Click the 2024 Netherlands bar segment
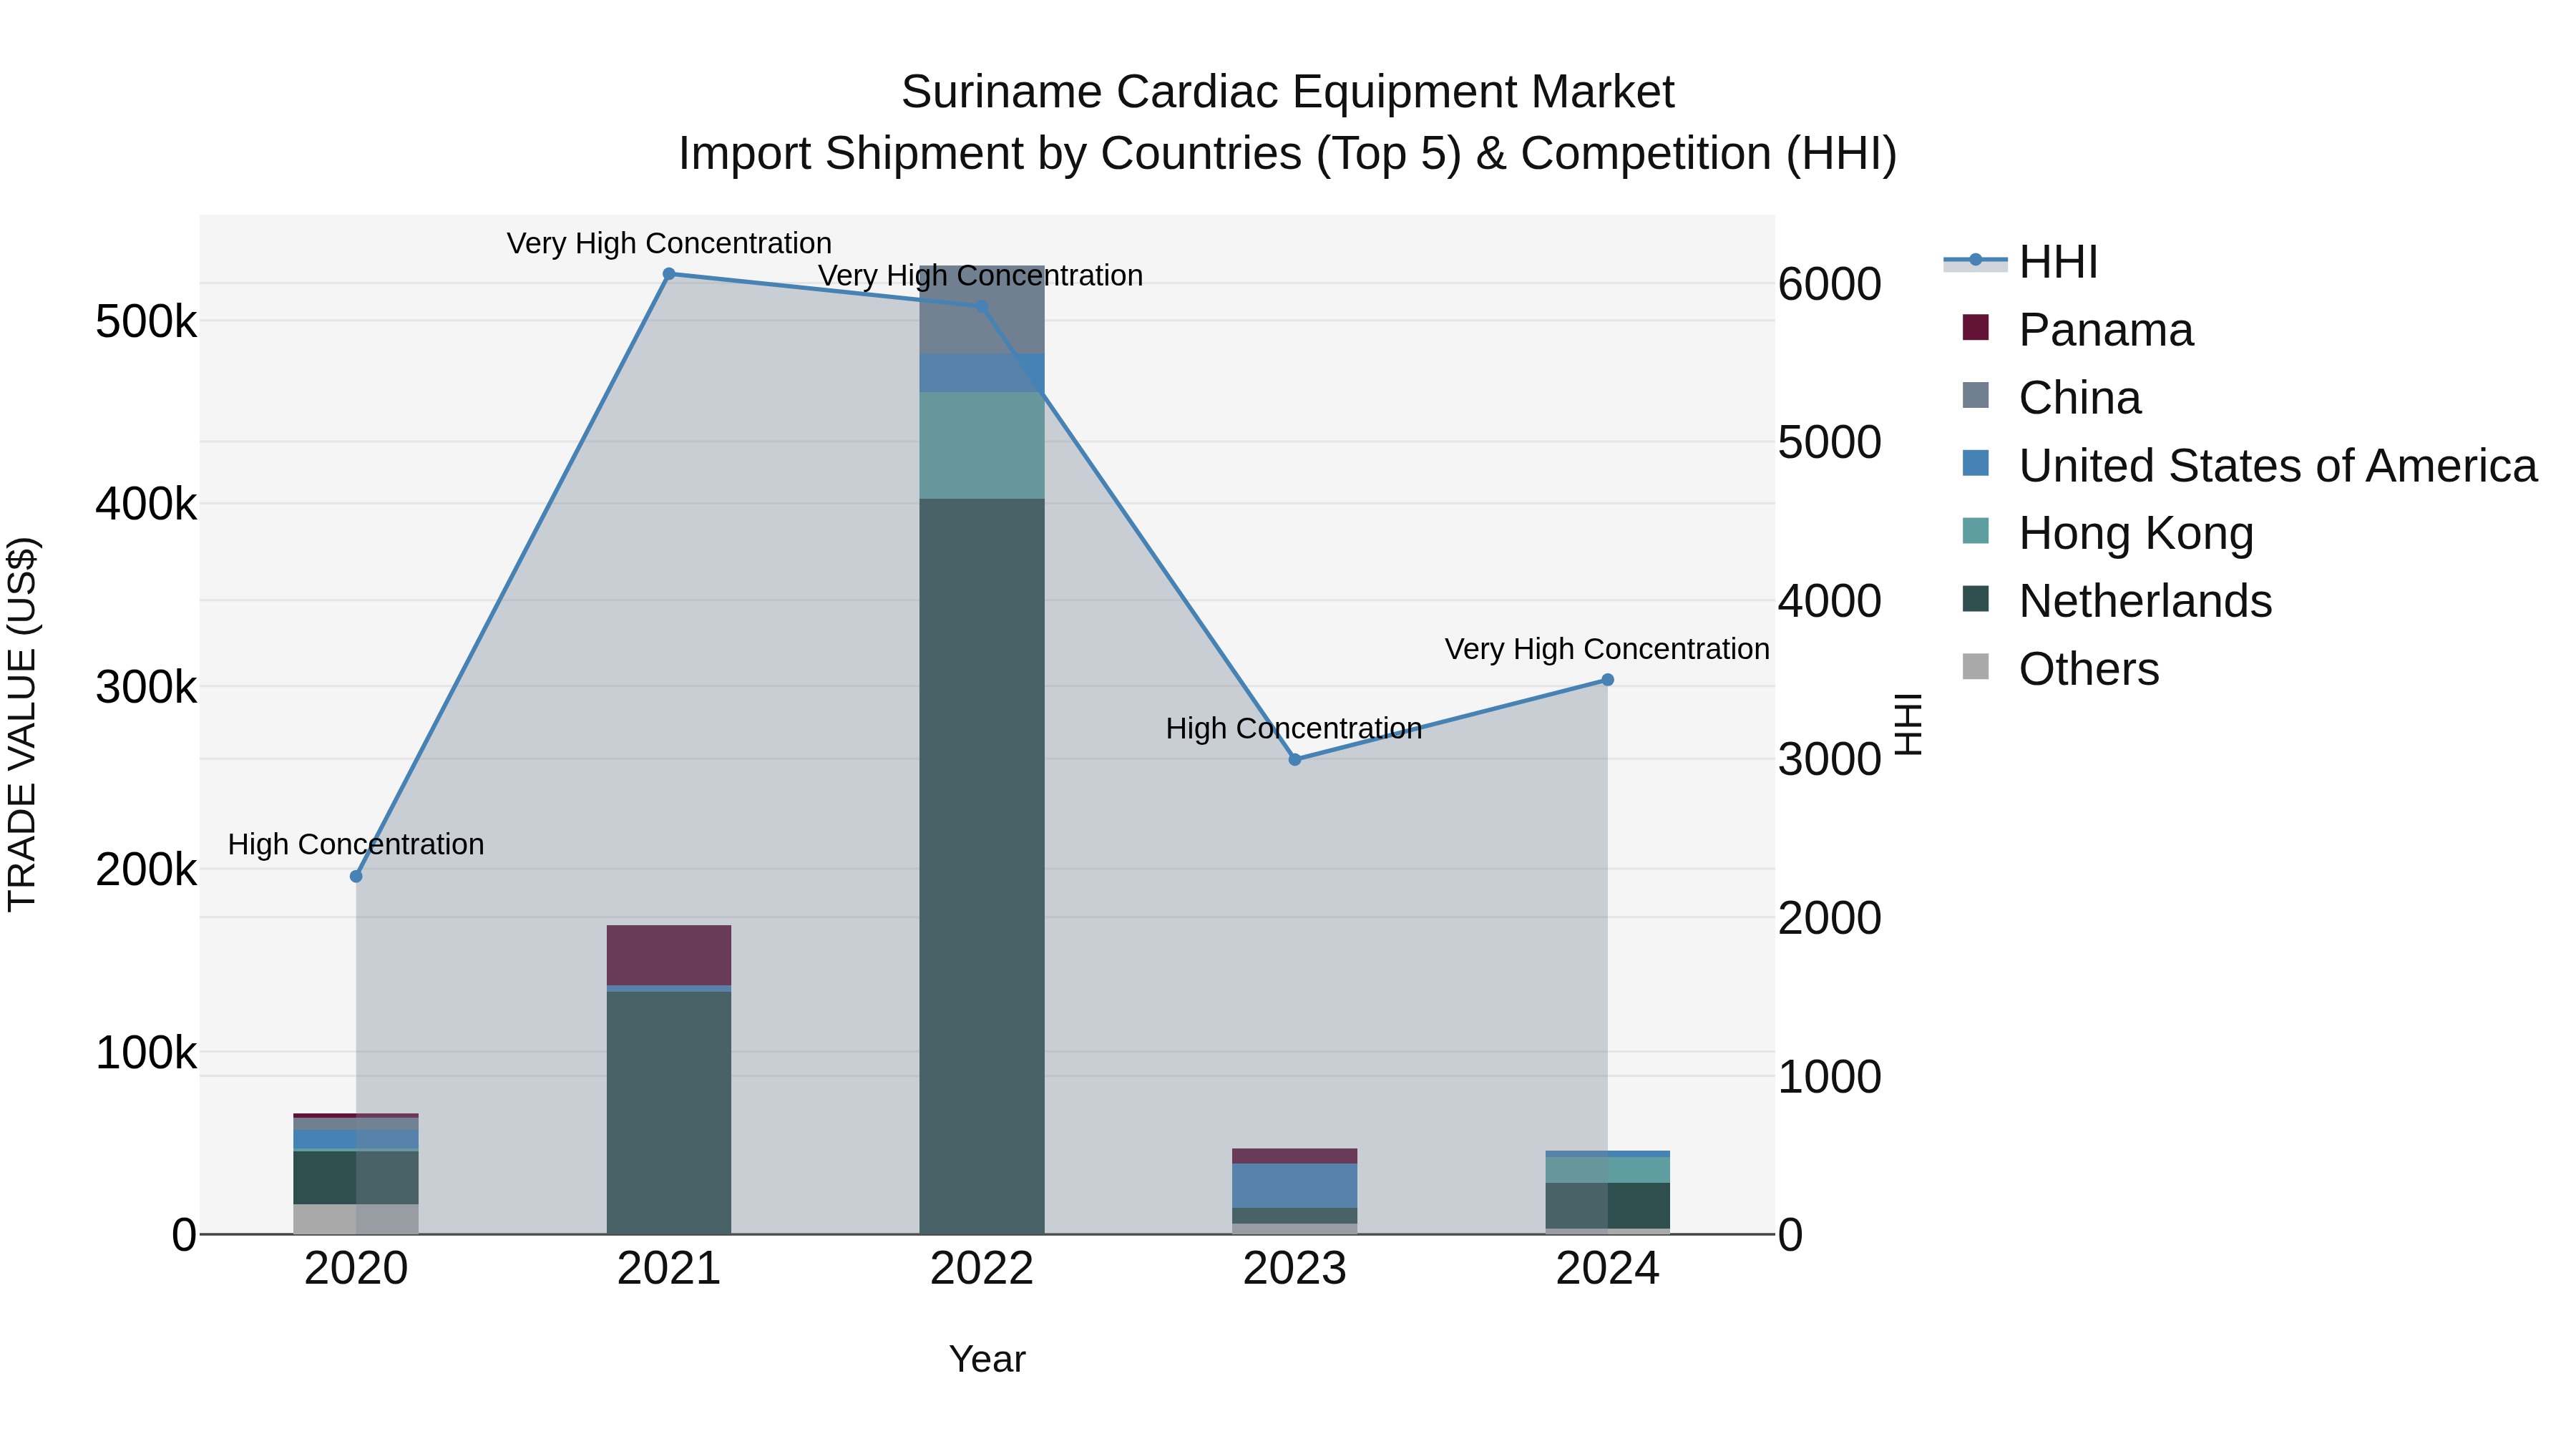Viewport: 2576px width, 1449px height. [x=1608, y=1206]
